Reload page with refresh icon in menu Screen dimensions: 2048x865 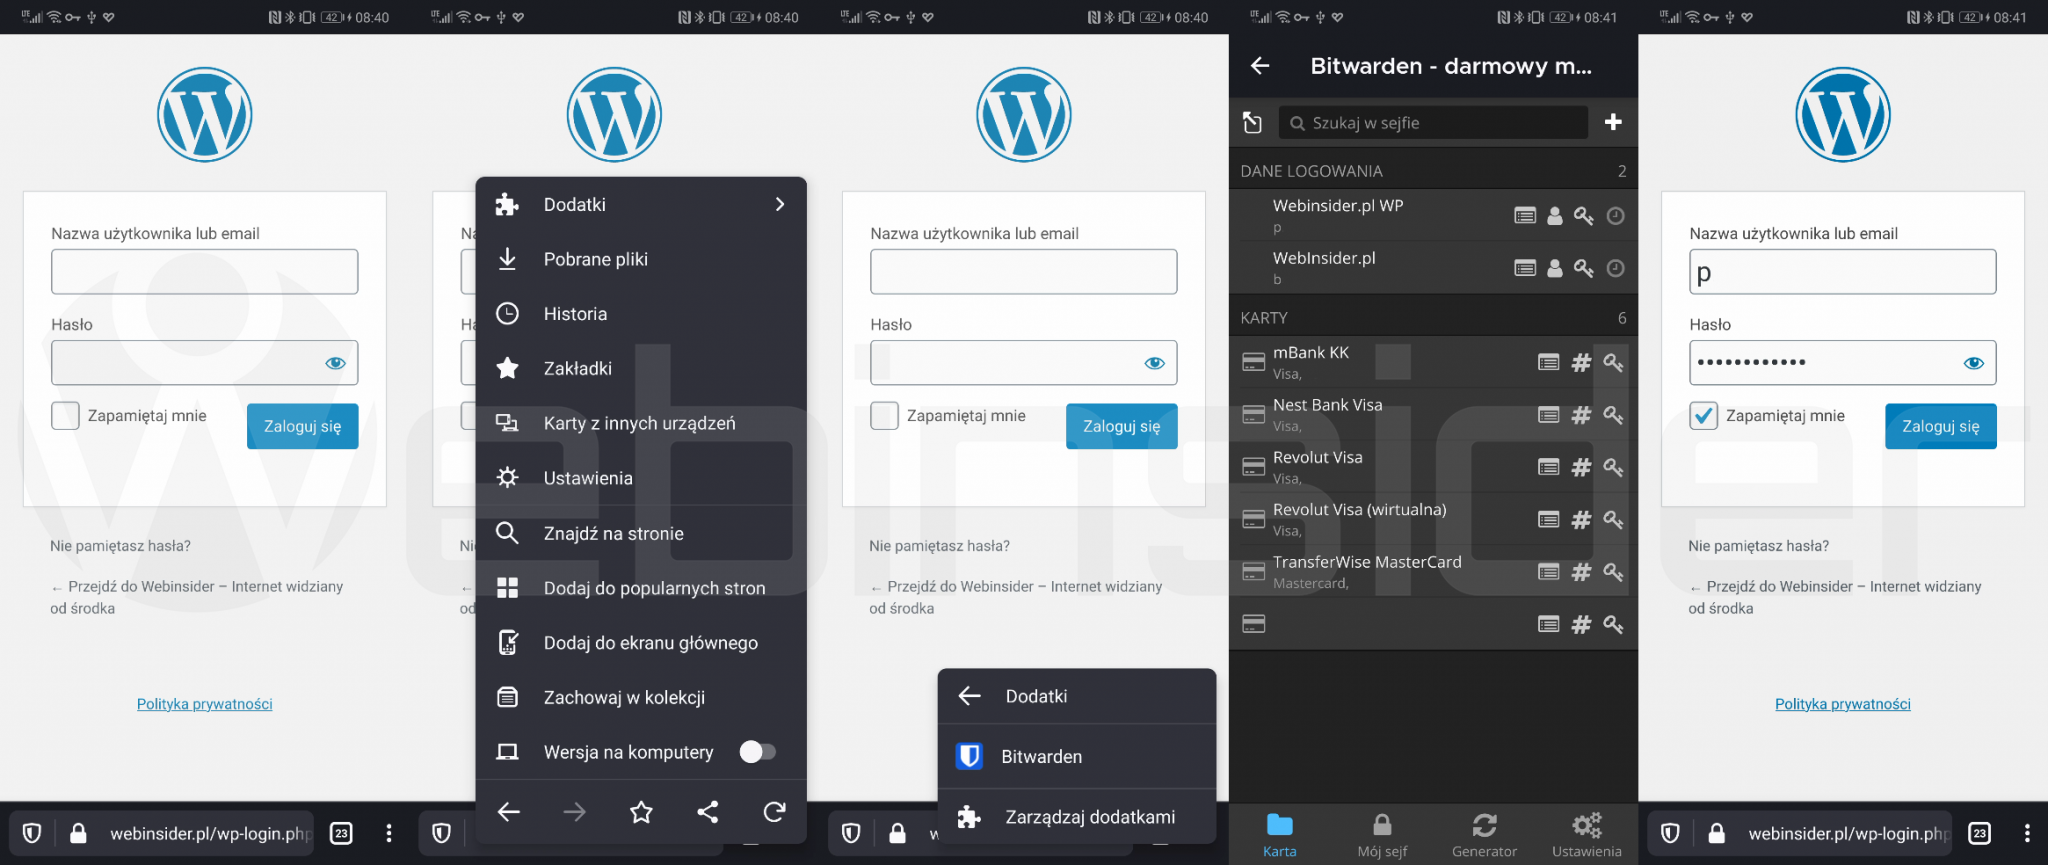pyautogui.click(x=774, y=812)
